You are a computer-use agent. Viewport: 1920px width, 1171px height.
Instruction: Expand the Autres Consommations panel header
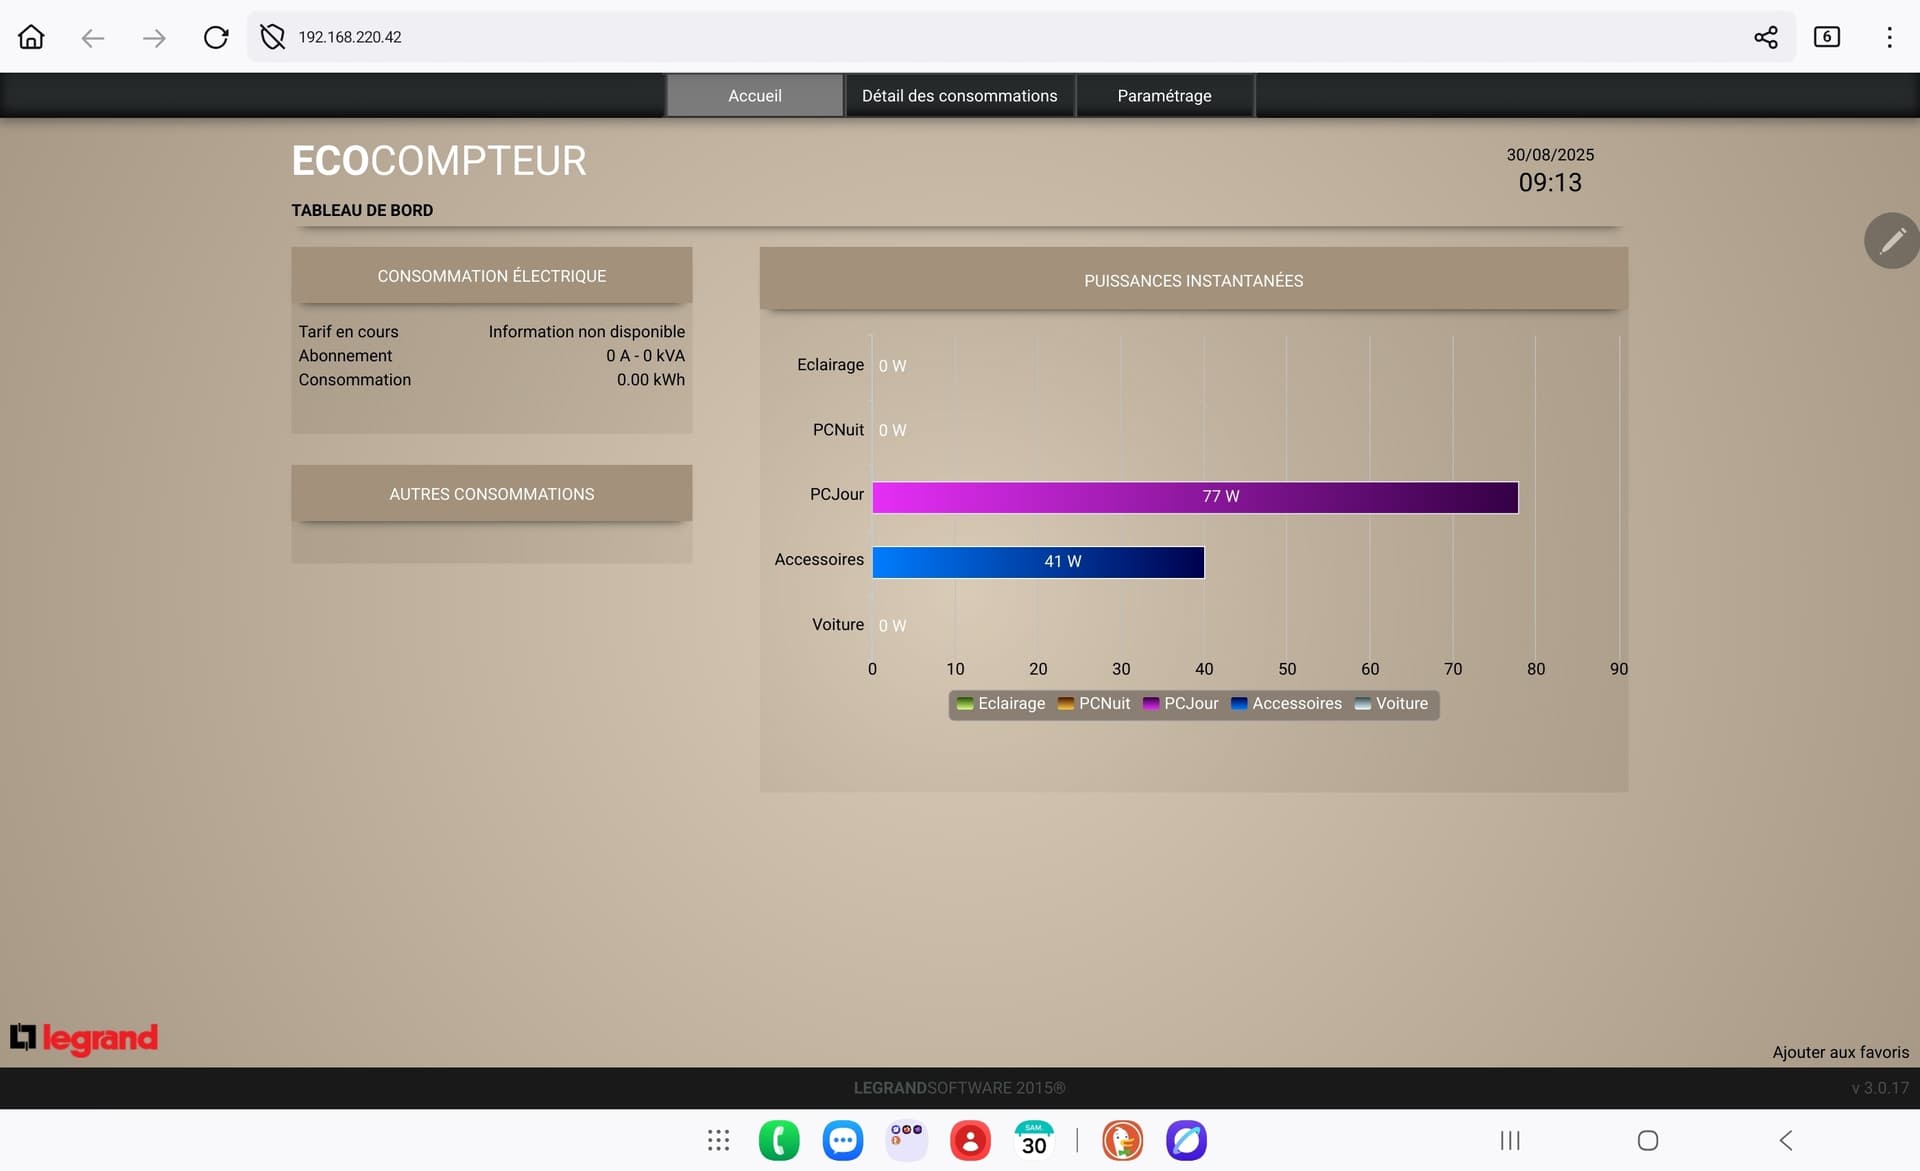tap(491, 494)
